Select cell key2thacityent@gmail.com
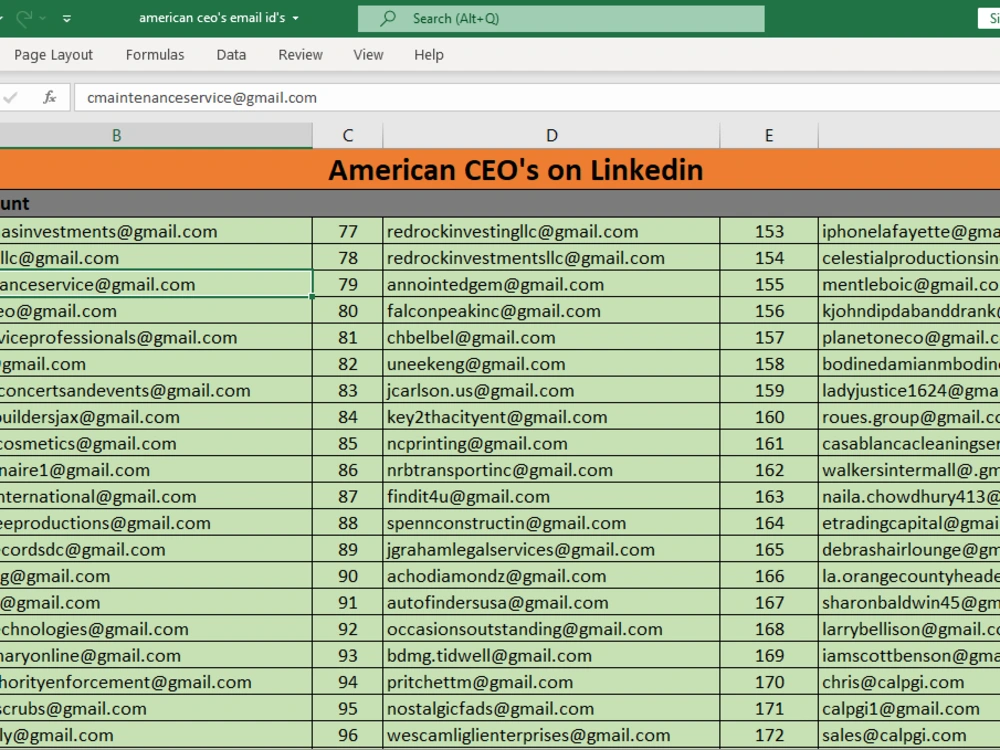The image size is (1000, 750). tap(552, 417)
